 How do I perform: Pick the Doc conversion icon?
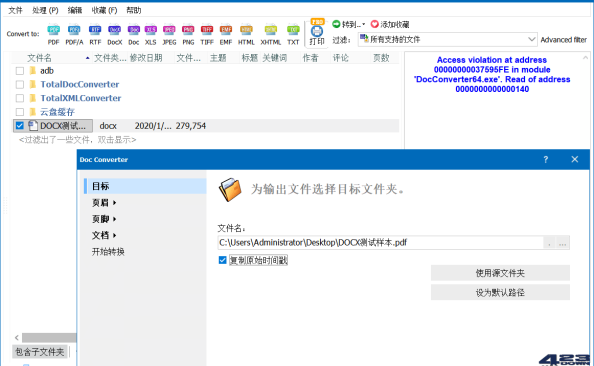[x=134, y=34]
